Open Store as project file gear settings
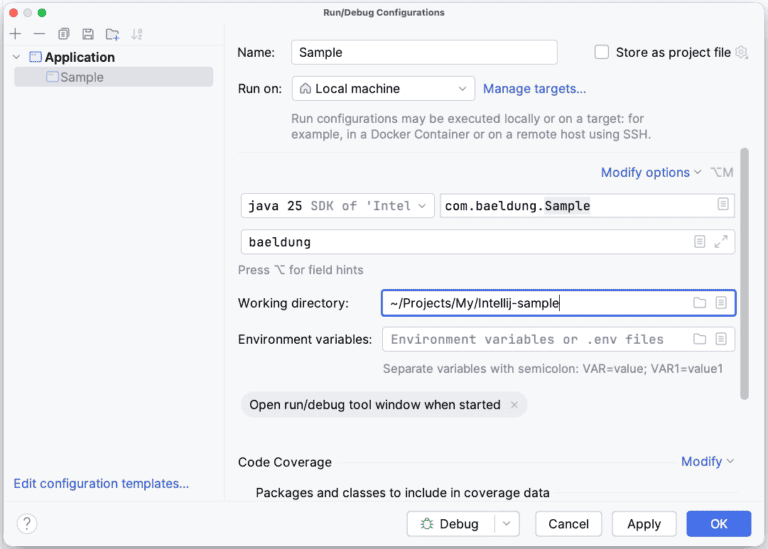This screenshot has width=768, height=549. tap(742, 52)
